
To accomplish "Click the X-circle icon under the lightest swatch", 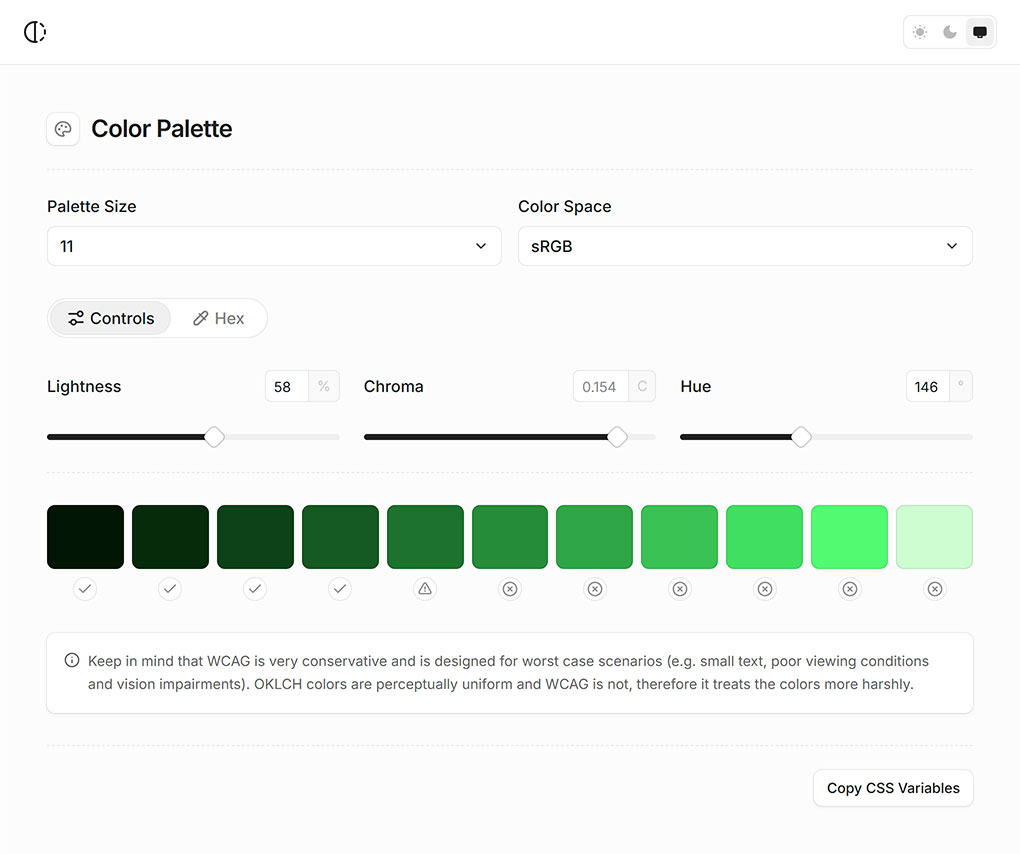I will click(x=934, y=589).
